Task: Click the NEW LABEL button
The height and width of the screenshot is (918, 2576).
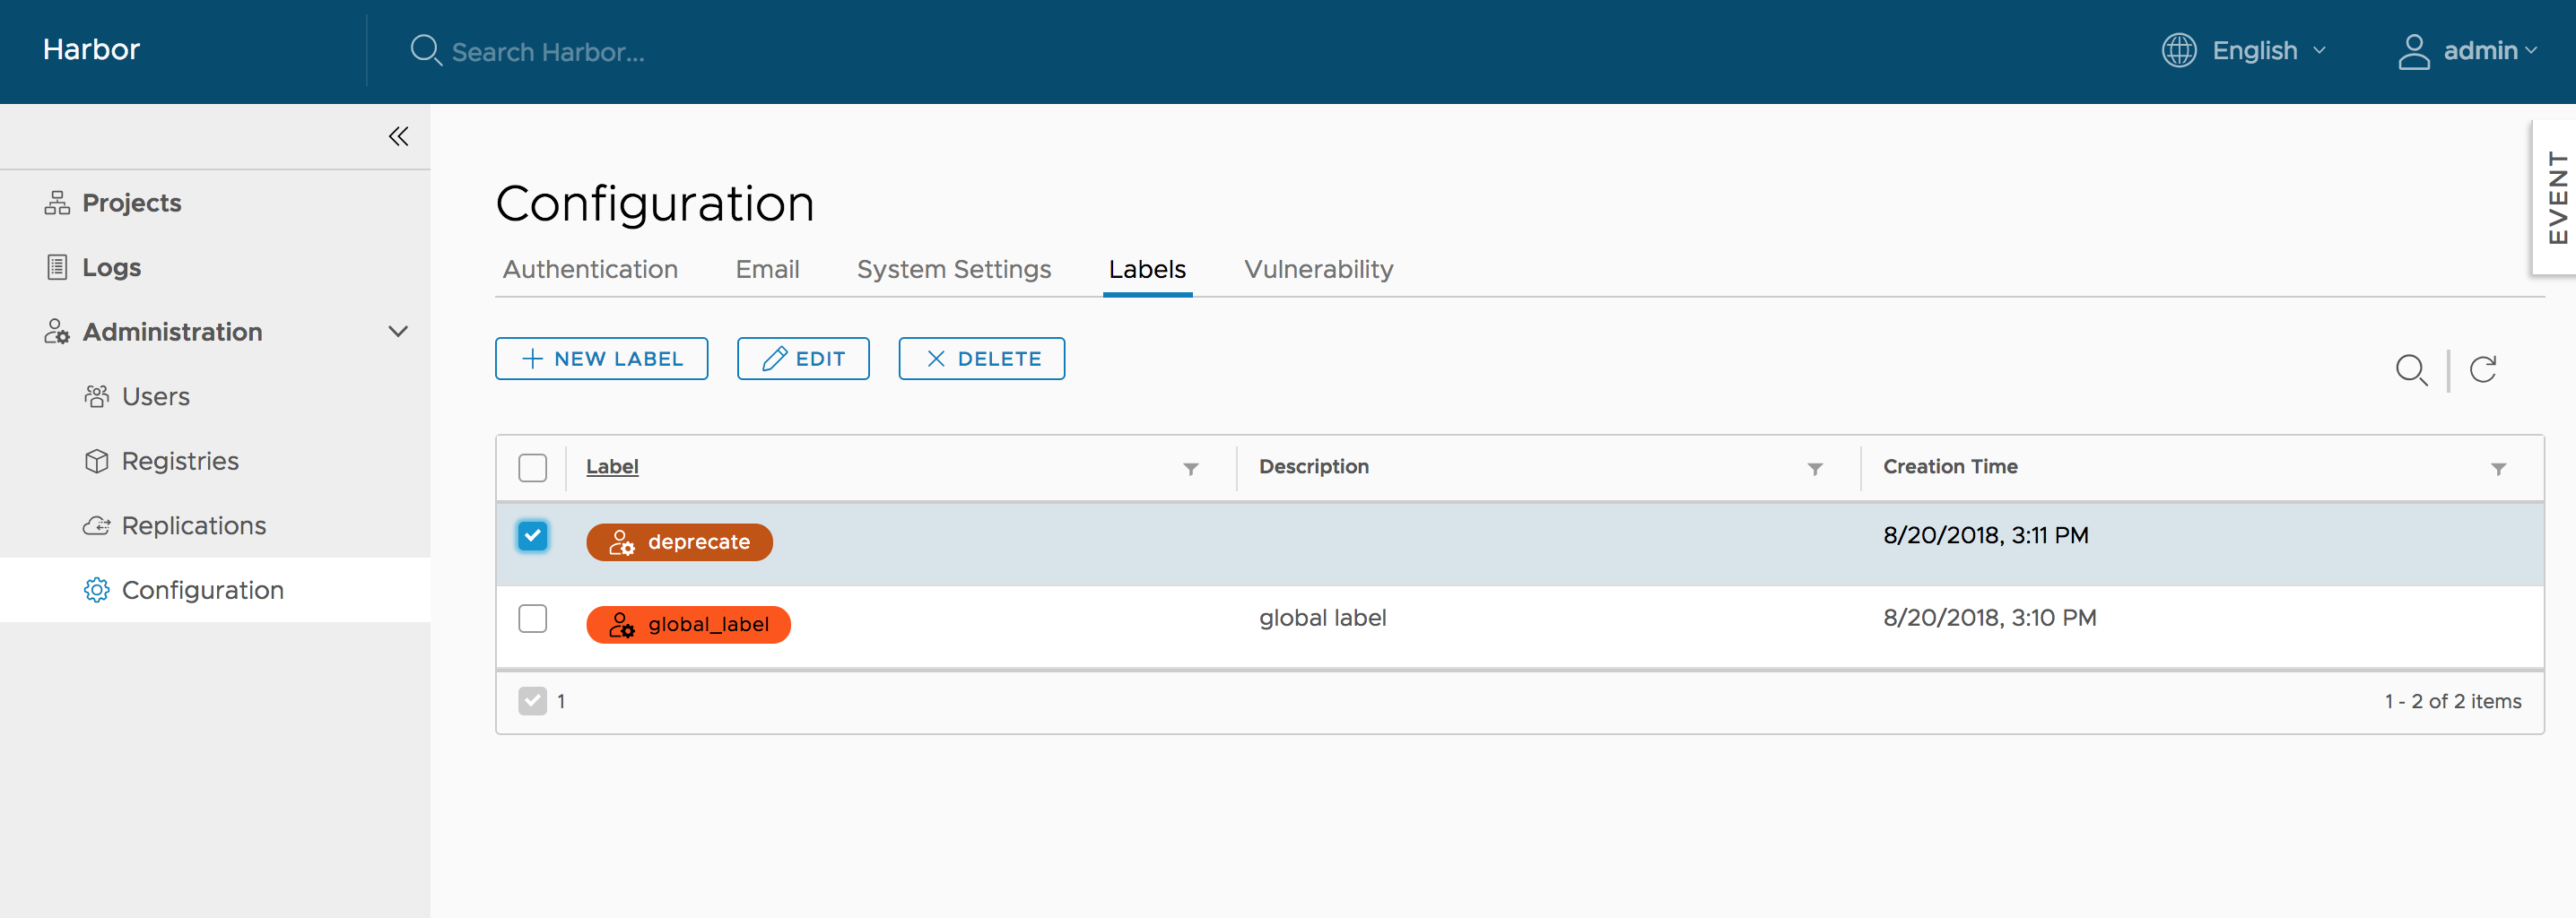Action: (601, 358)
